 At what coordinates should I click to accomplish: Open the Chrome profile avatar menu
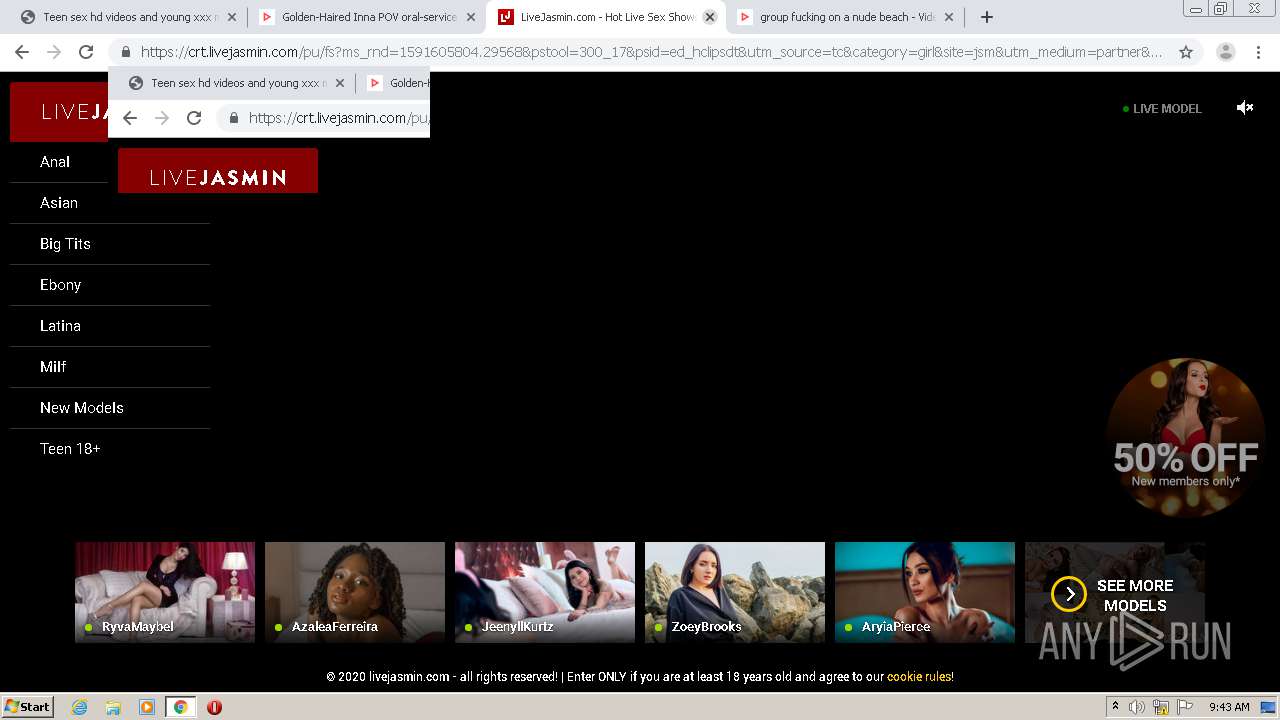coord(1225,52)
